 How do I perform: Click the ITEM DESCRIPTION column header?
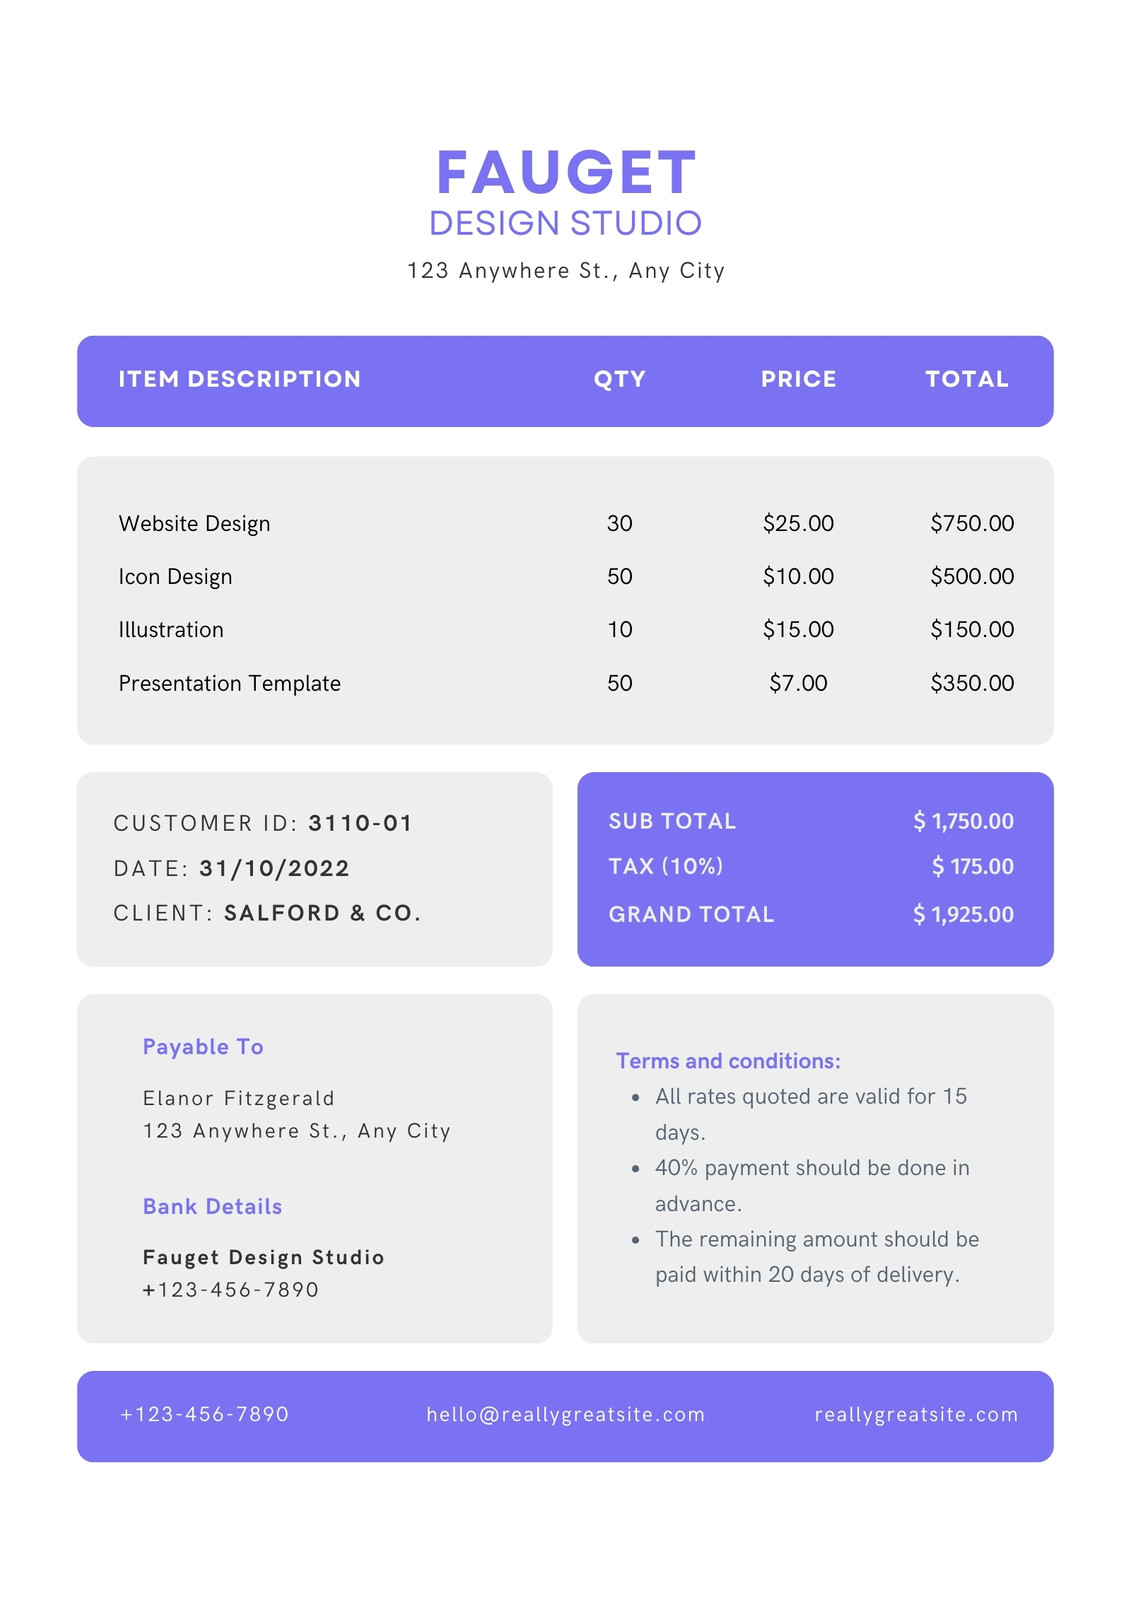point(240,379)
